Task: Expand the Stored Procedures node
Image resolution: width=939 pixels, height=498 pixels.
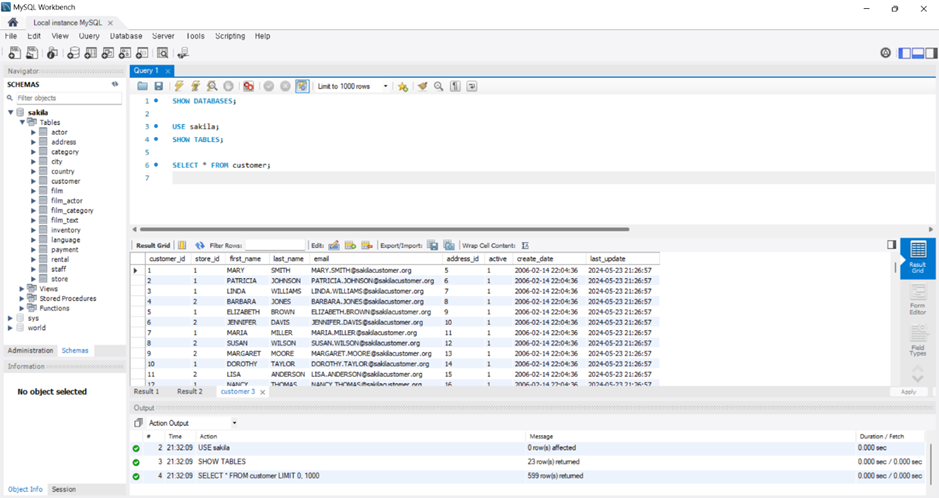Action: [x=22, y=298]
